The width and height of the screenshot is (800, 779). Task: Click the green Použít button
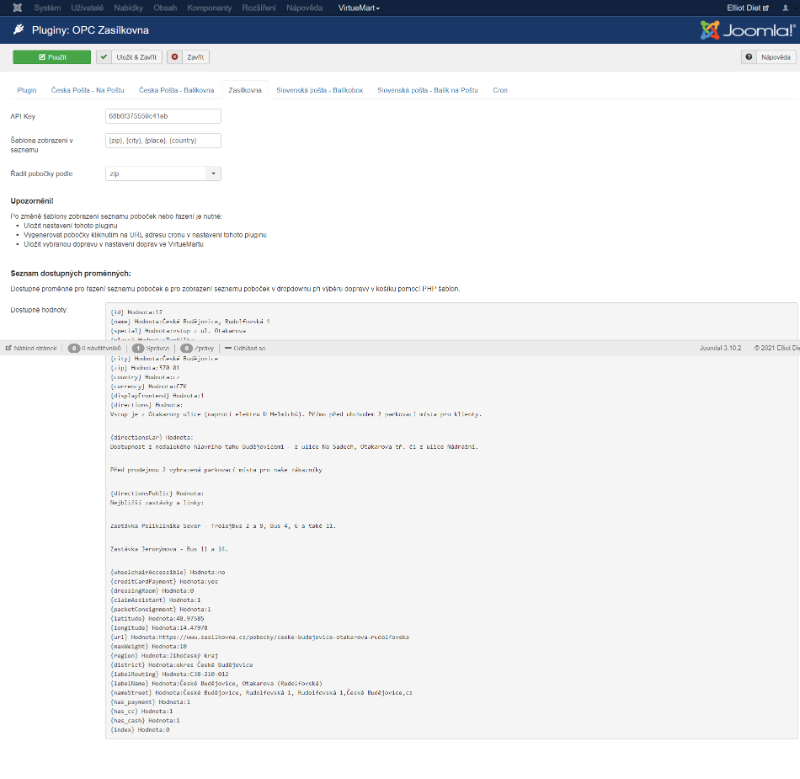(x=52, y=57)
